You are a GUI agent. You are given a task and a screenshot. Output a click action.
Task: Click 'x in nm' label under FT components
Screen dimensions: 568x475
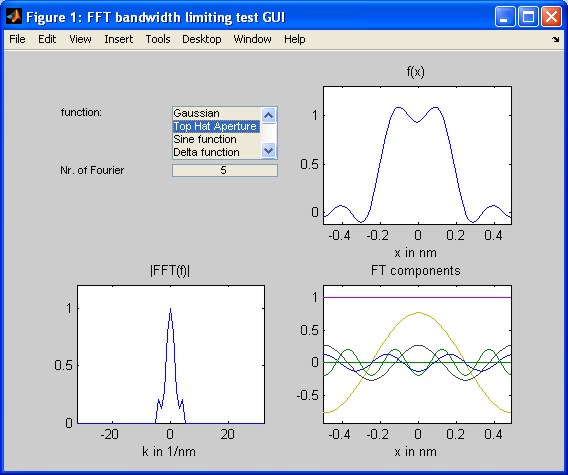(x=415, y=451)
